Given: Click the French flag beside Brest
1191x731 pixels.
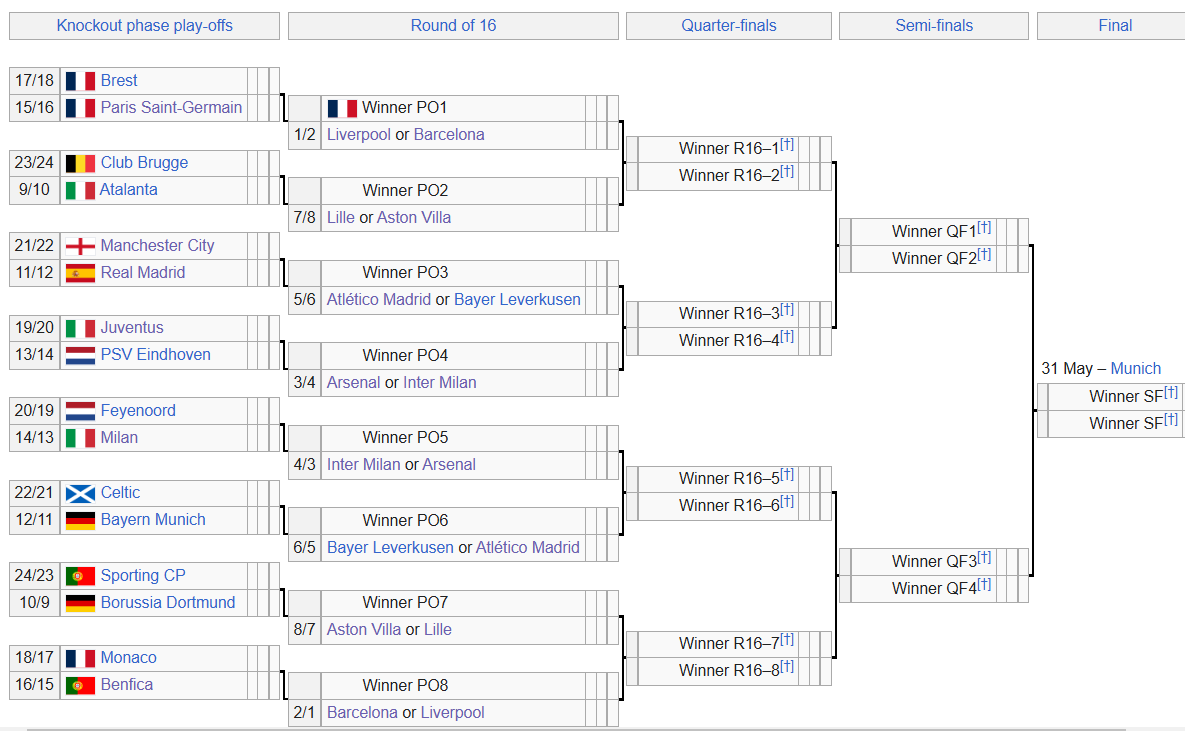Looking at the screenshot, I should tap(80, 81).
